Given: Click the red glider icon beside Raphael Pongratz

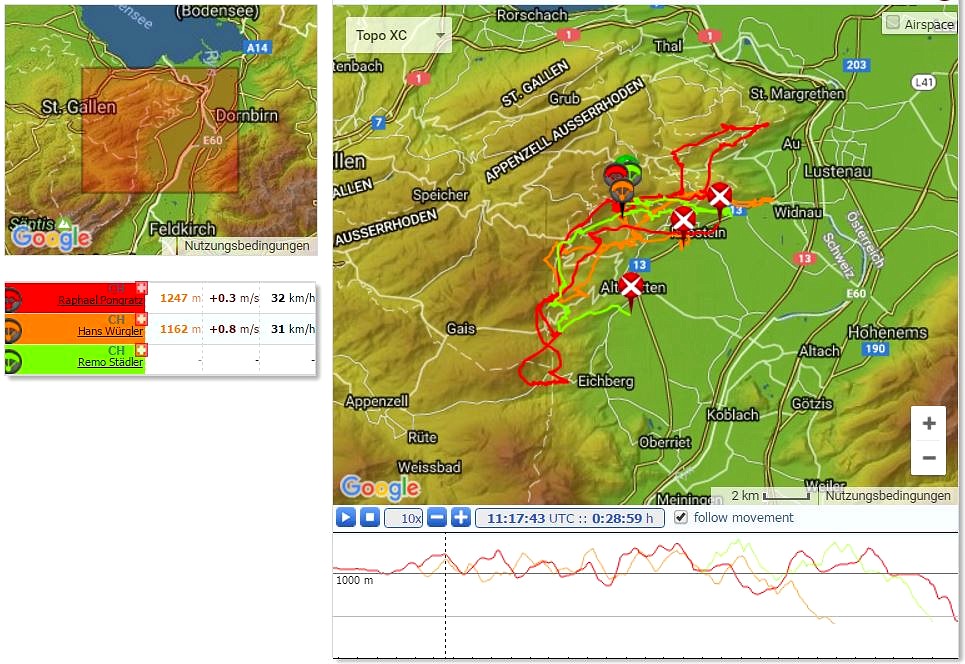Looking at the screenshot, I should [x=13, y=299].
